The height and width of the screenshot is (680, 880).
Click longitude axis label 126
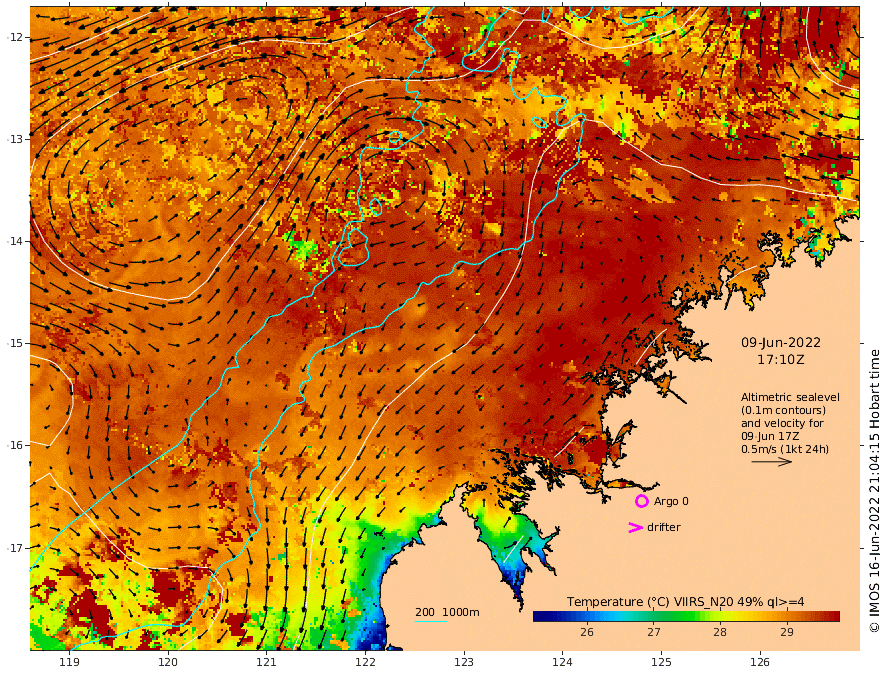tap(760, 662)
